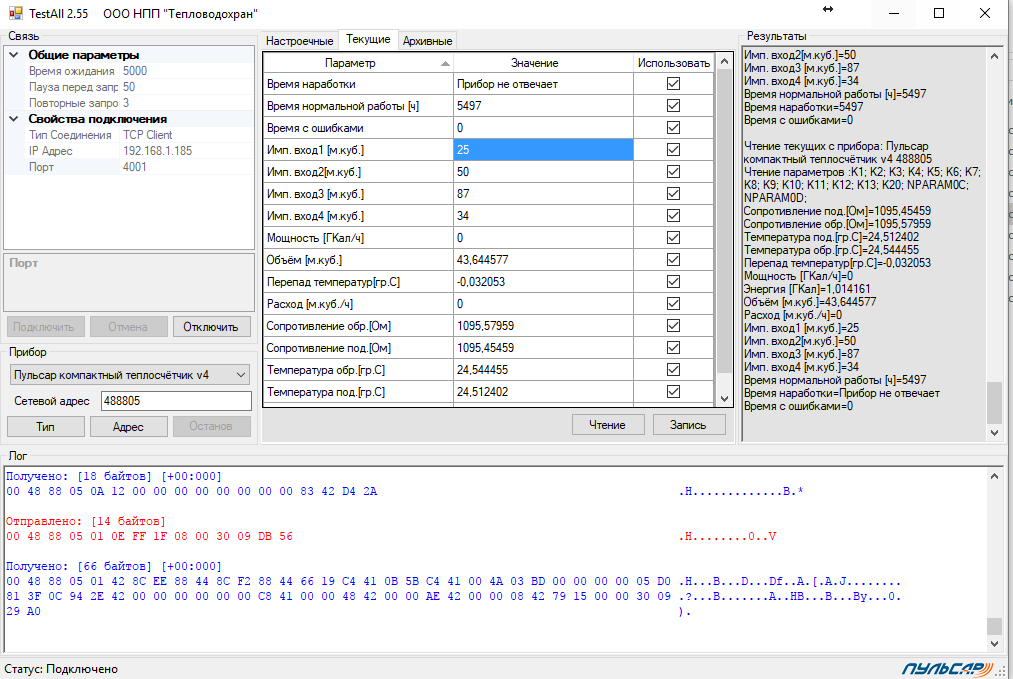Uncheck the Время с ошибками checkbox

click(x=673, y=127)
